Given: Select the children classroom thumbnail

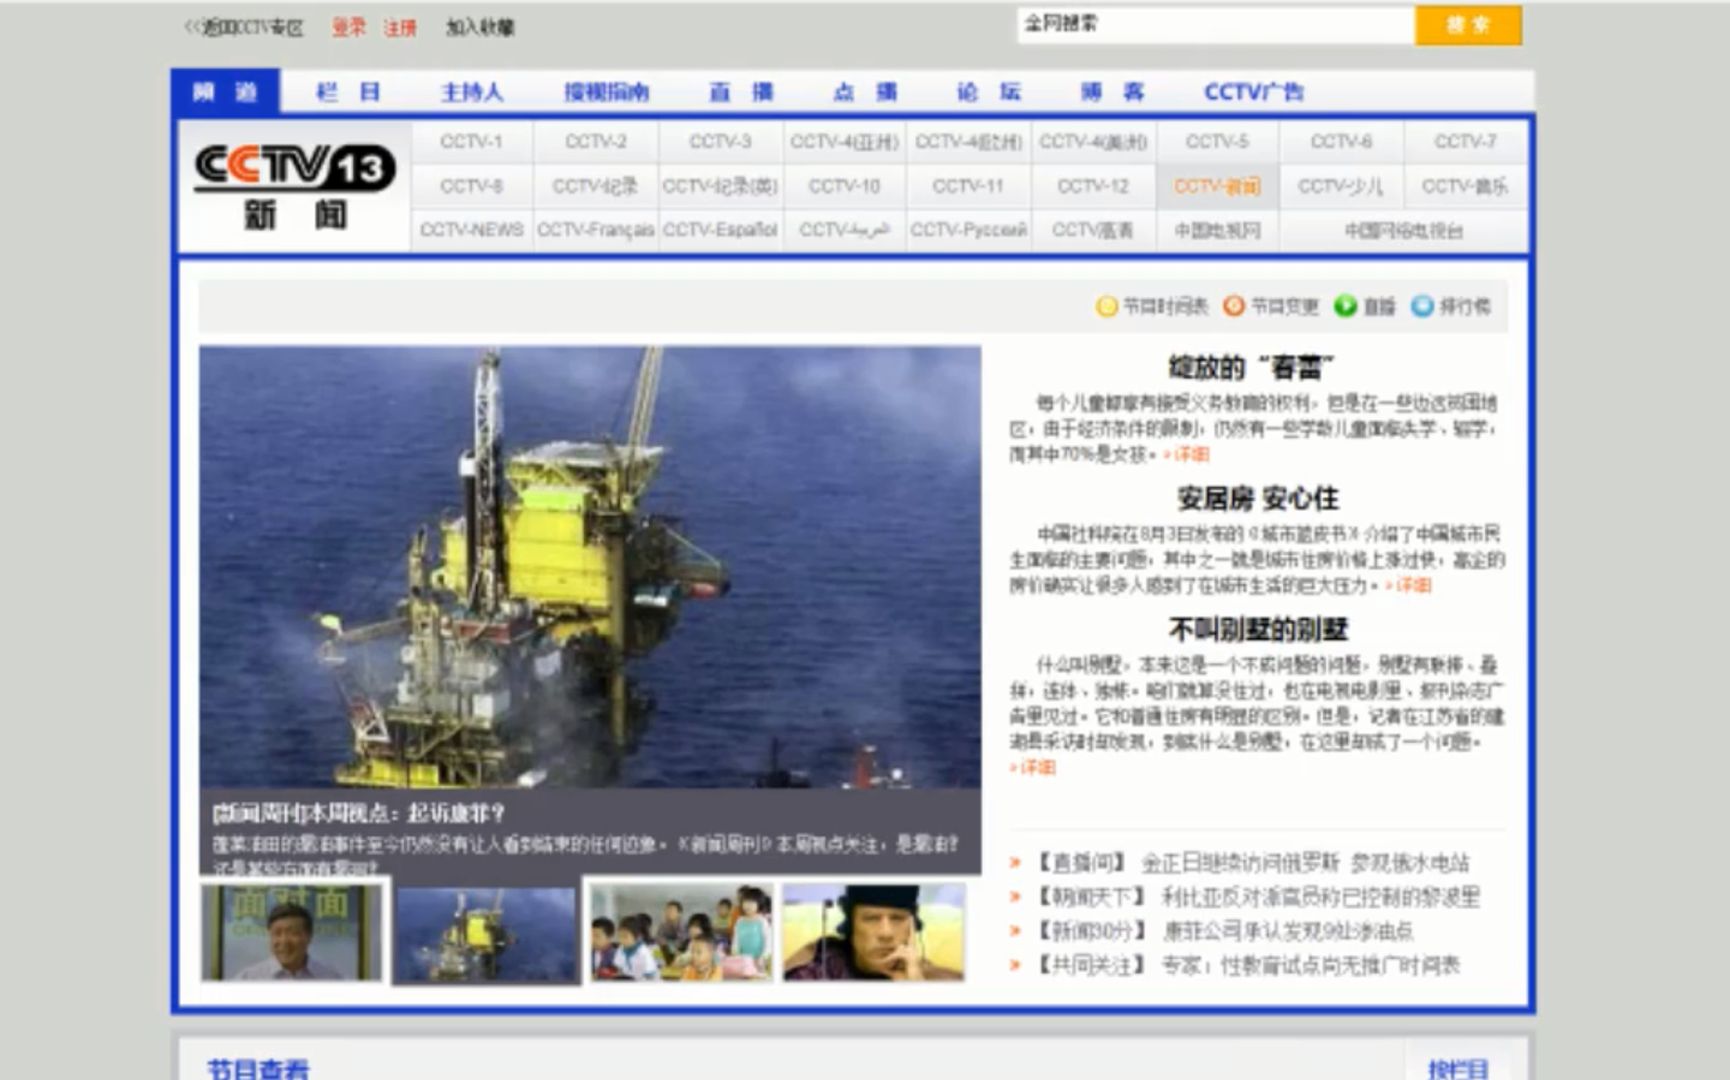Looking at the screenshot, I should 680,932.
